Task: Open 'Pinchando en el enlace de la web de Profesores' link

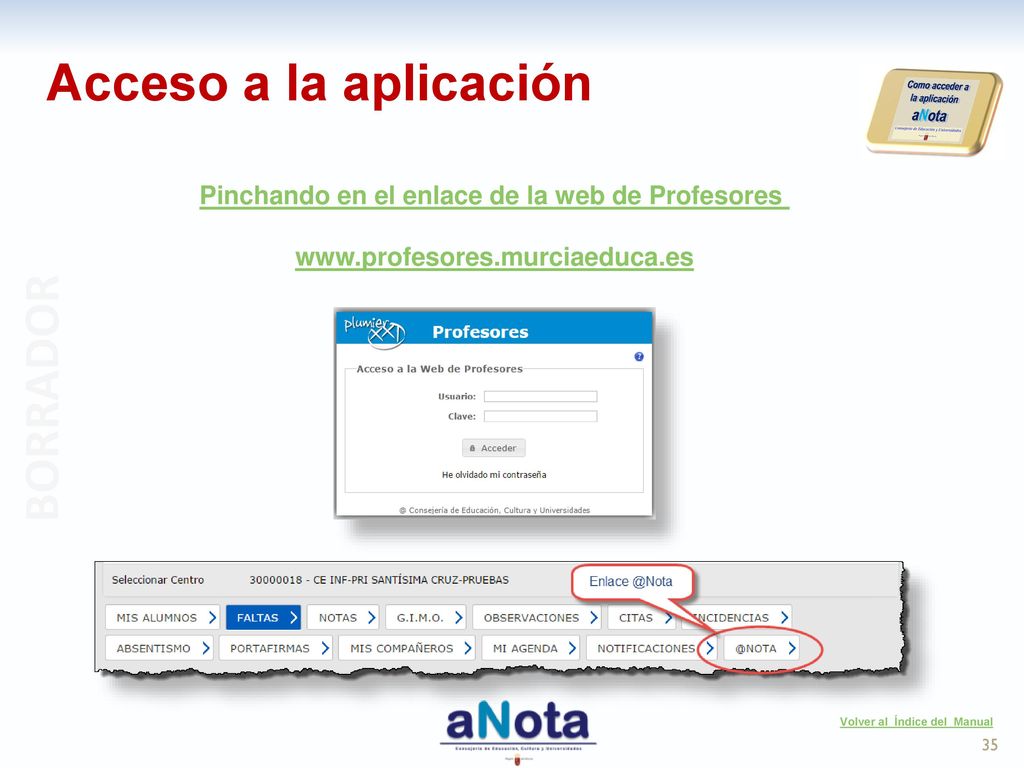Action: coord(494,195)
